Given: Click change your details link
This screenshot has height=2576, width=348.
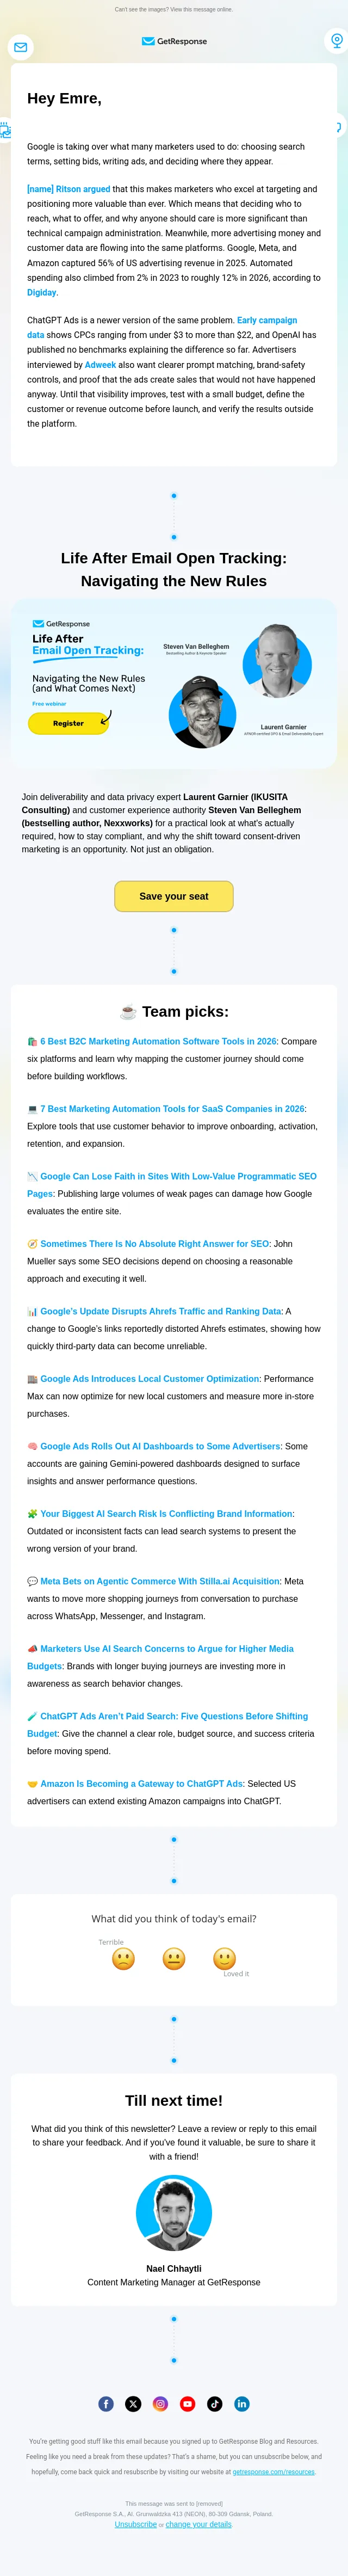Looking at the screenshot, I should (199, 2524).
